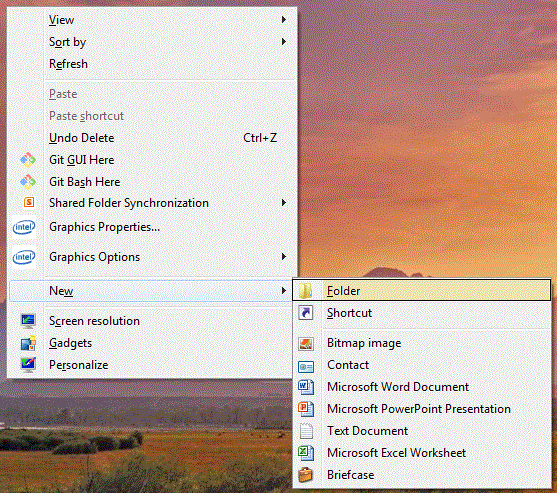
Task: Click the arrow next to New
Action: tap(283, 291)
